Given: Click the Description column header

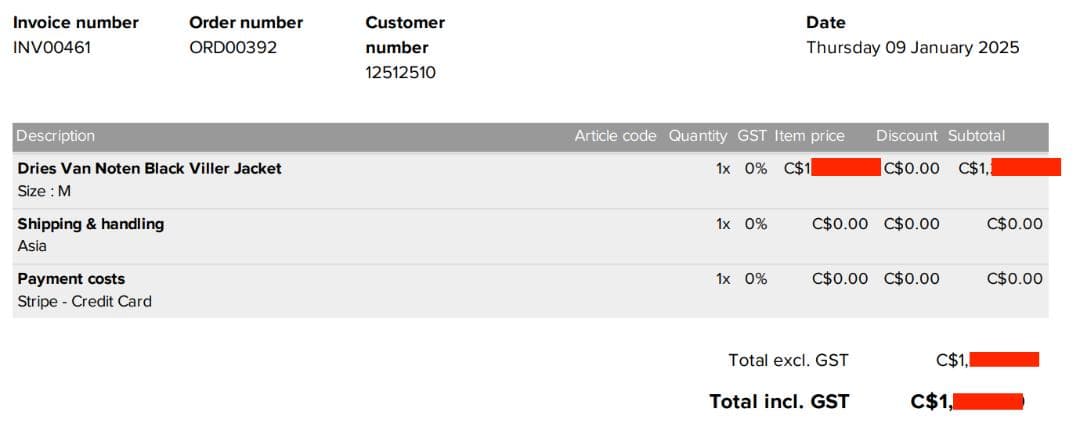Looking at the screenshot, I should (56, 136).
